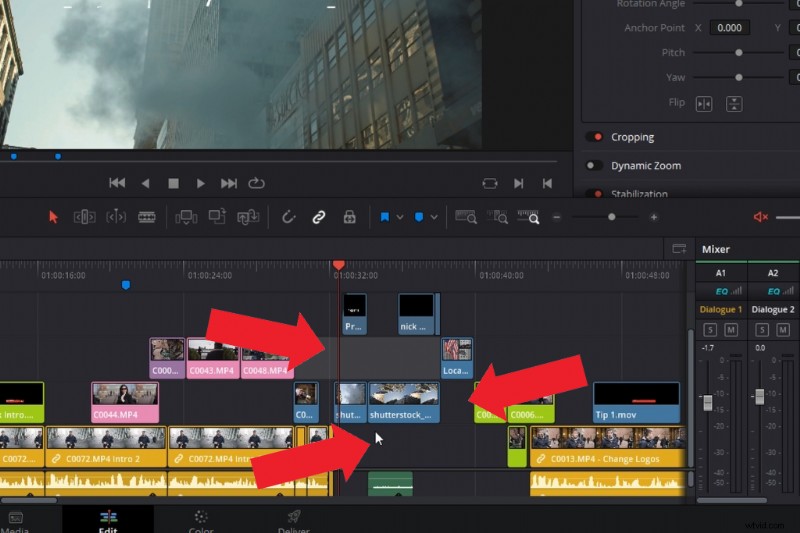Switch to the Color page
This screenshot has height=533, width=800.
(x=201, y=522)
